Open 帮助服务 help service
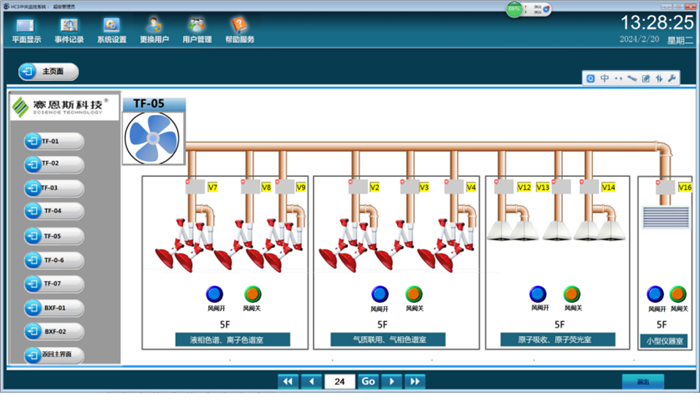Screen dimensions: 700x408 pos(239,29)
